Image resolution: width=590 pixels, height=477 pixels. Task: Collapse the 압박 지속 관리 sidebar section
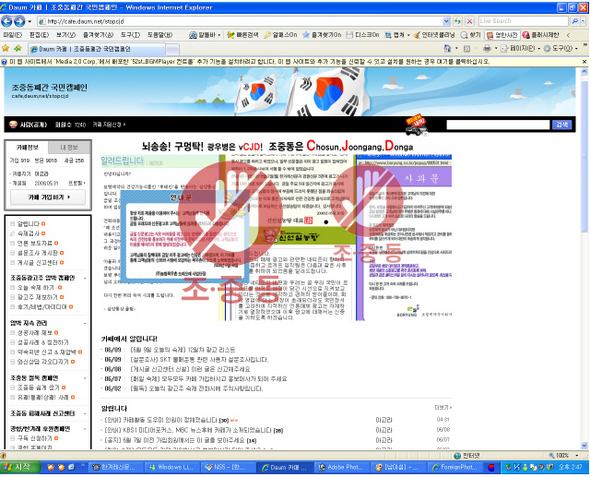pos(85,323)
